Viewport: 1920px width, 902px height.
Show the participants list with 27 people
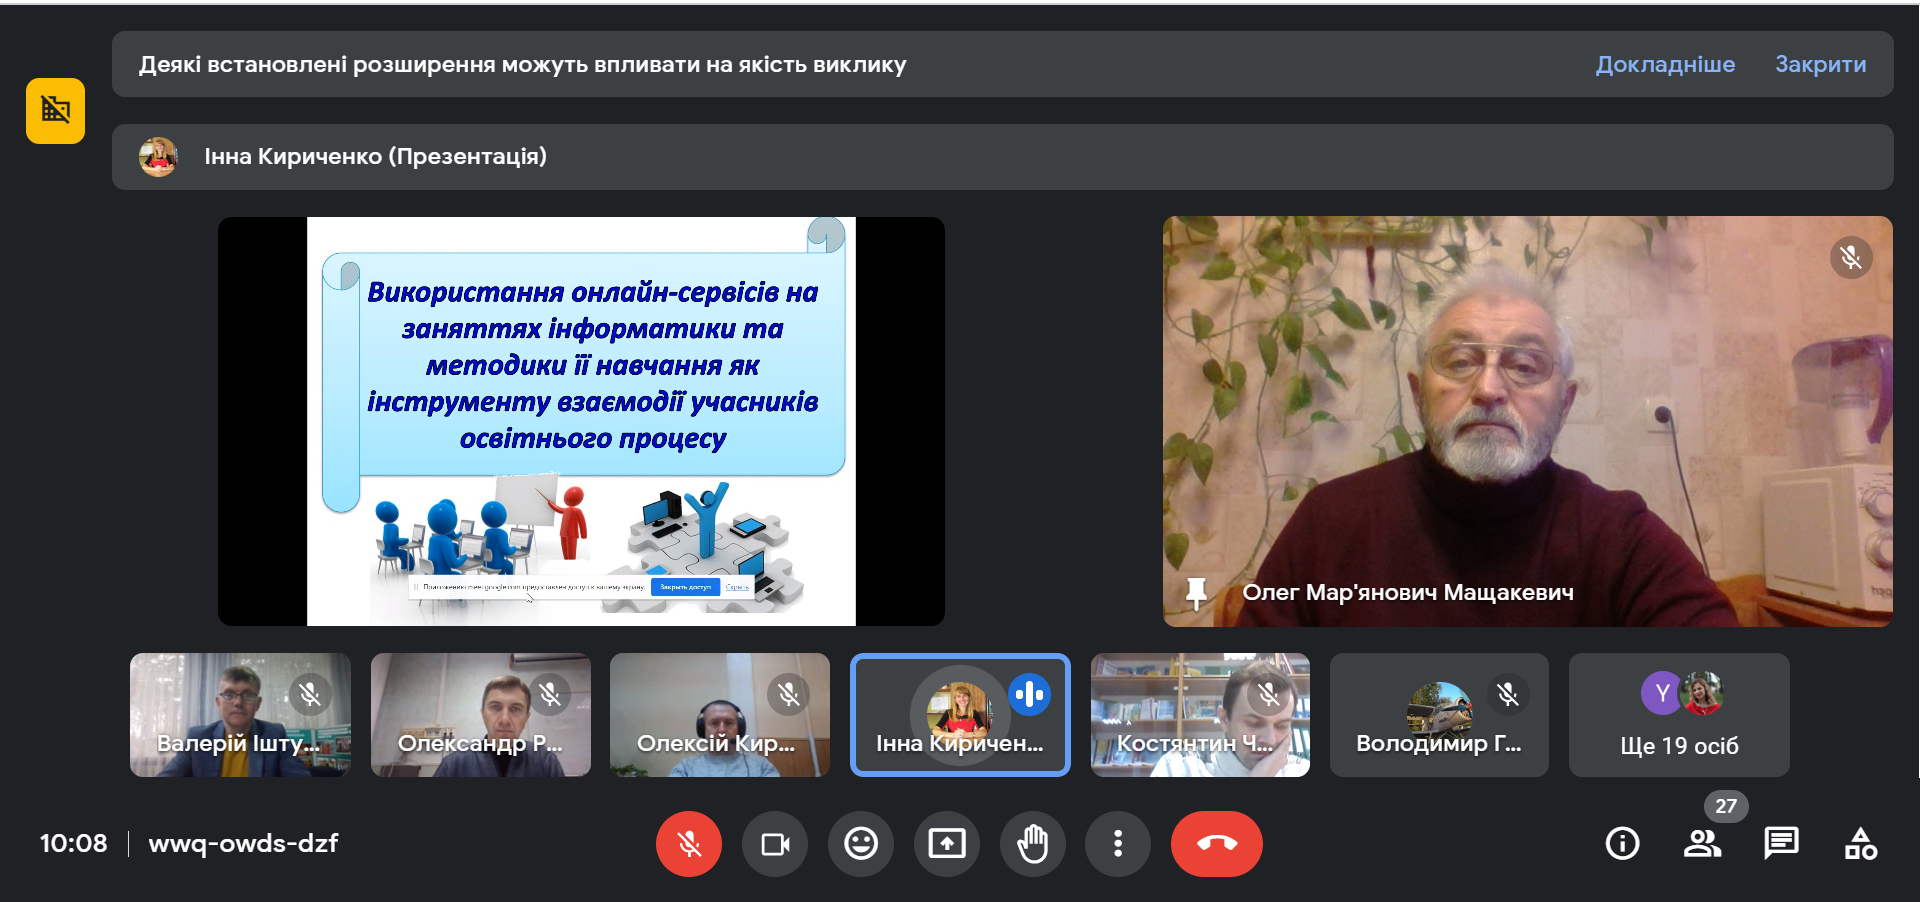coord(1702,844)
